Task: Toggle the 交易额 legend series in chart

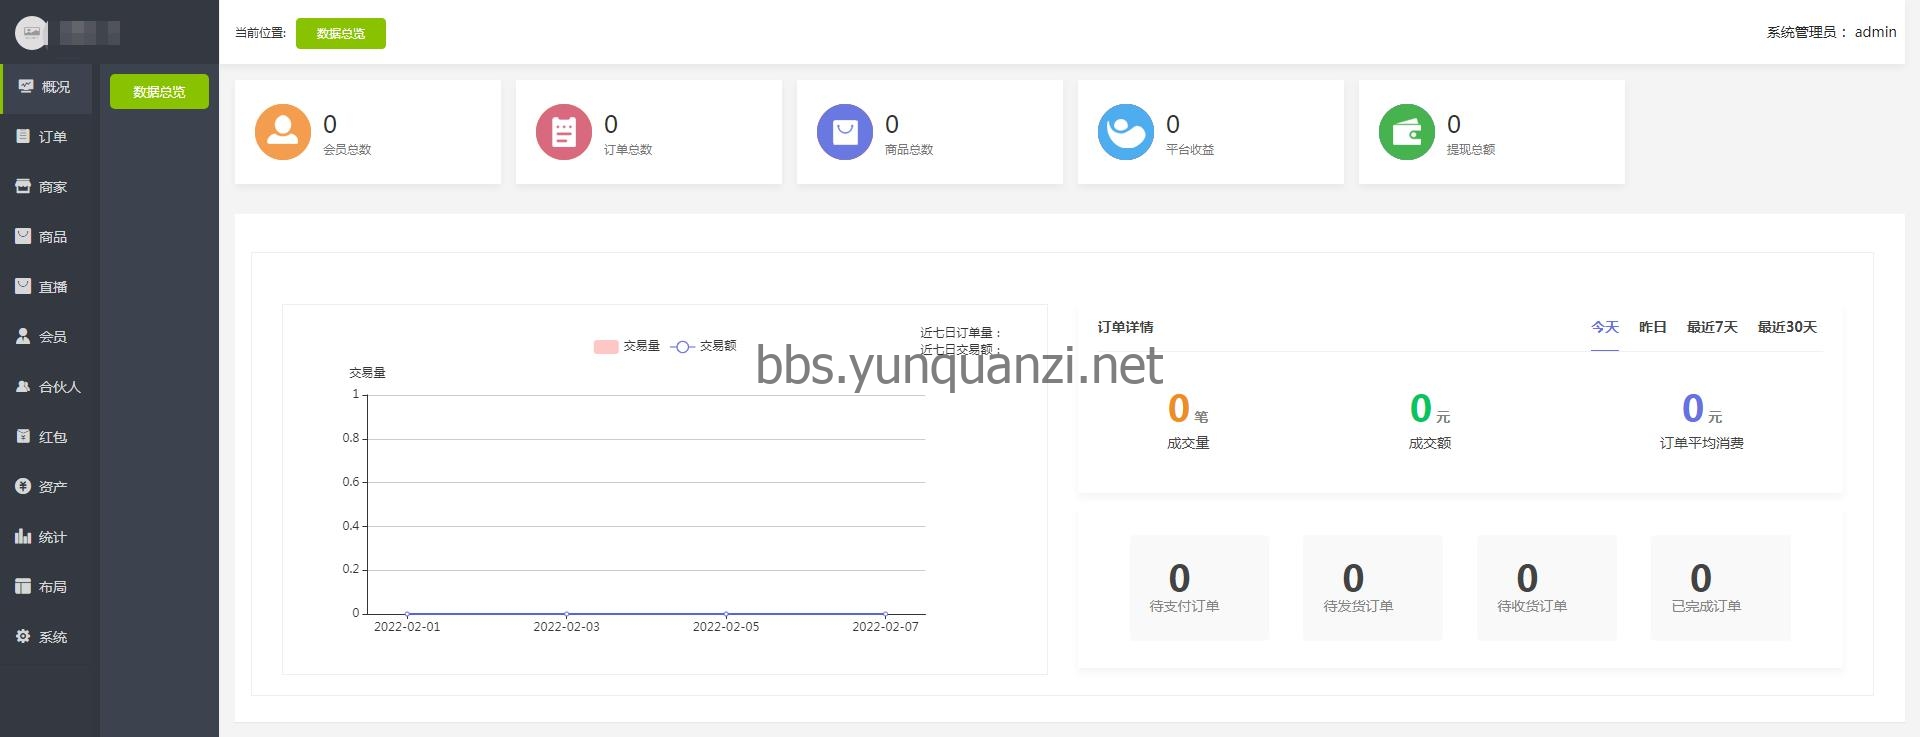Action: 704,346
